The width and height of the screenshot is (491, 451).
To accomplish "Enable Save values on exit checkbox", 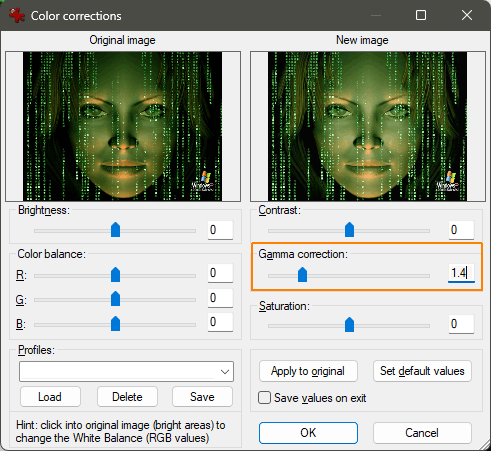I will (x=264, y=398).
